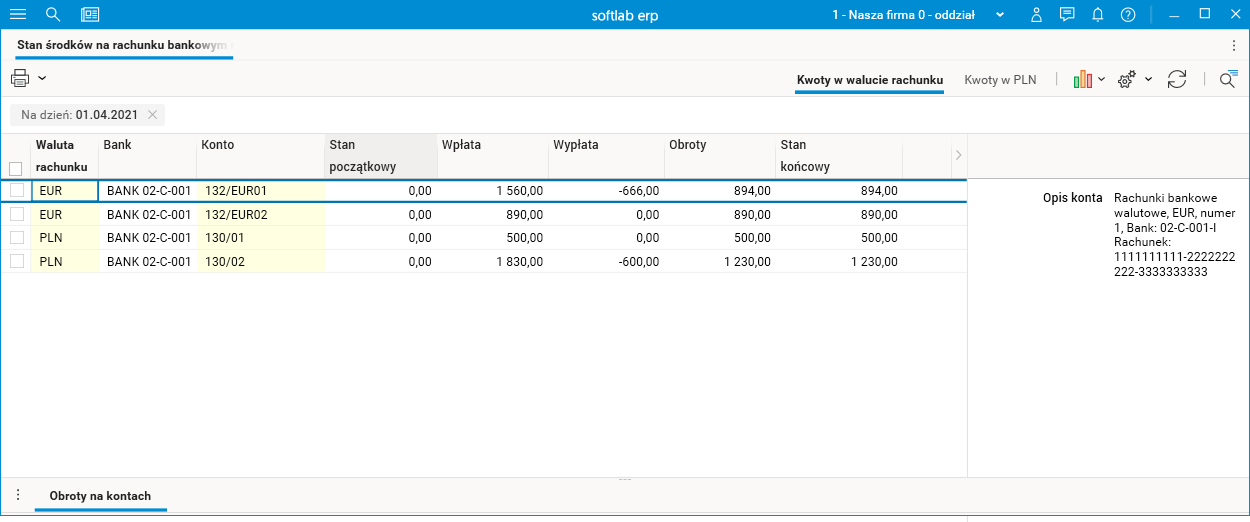Expand the printer options dropdown arrow
Viewport: 1250px width, 522px height.
pos(42,78)
